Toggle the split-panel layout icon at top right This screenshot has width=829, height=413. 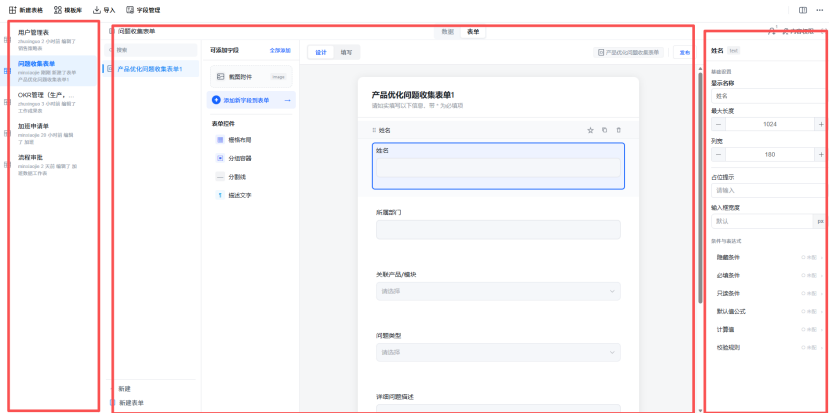tap(803, 10)
